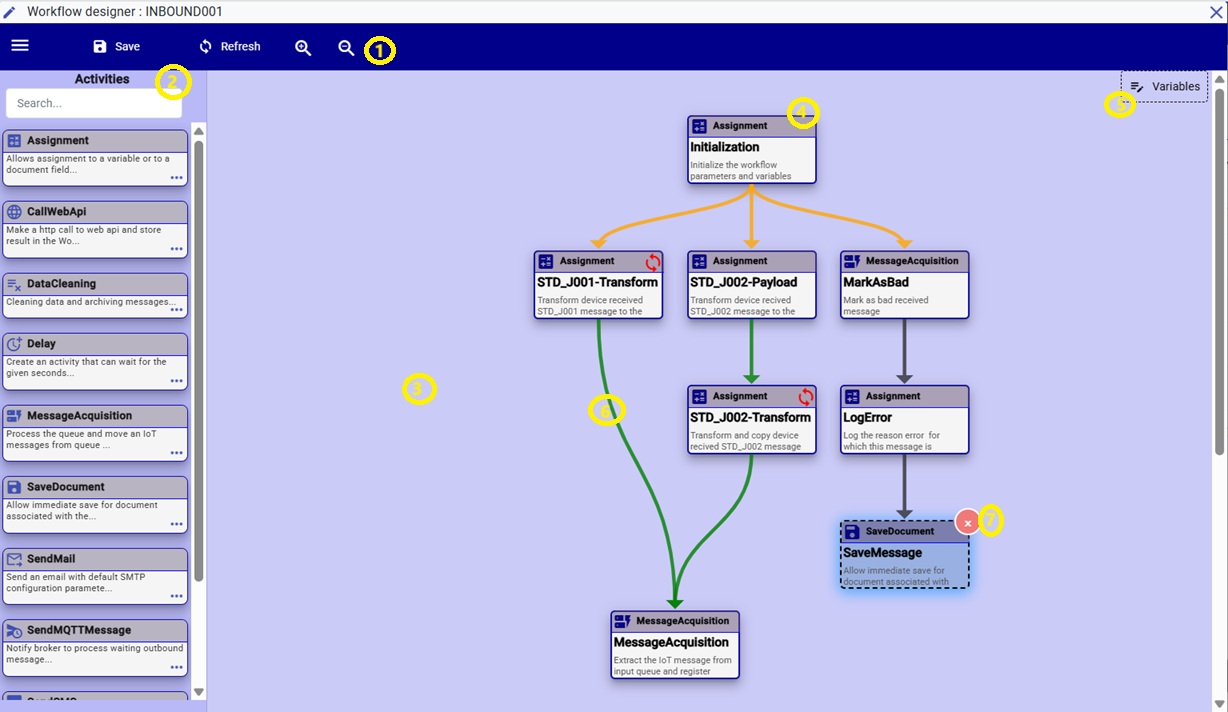Select the DataCleaning activity icon
1228x712 pixels.
[x=14, y=284]
